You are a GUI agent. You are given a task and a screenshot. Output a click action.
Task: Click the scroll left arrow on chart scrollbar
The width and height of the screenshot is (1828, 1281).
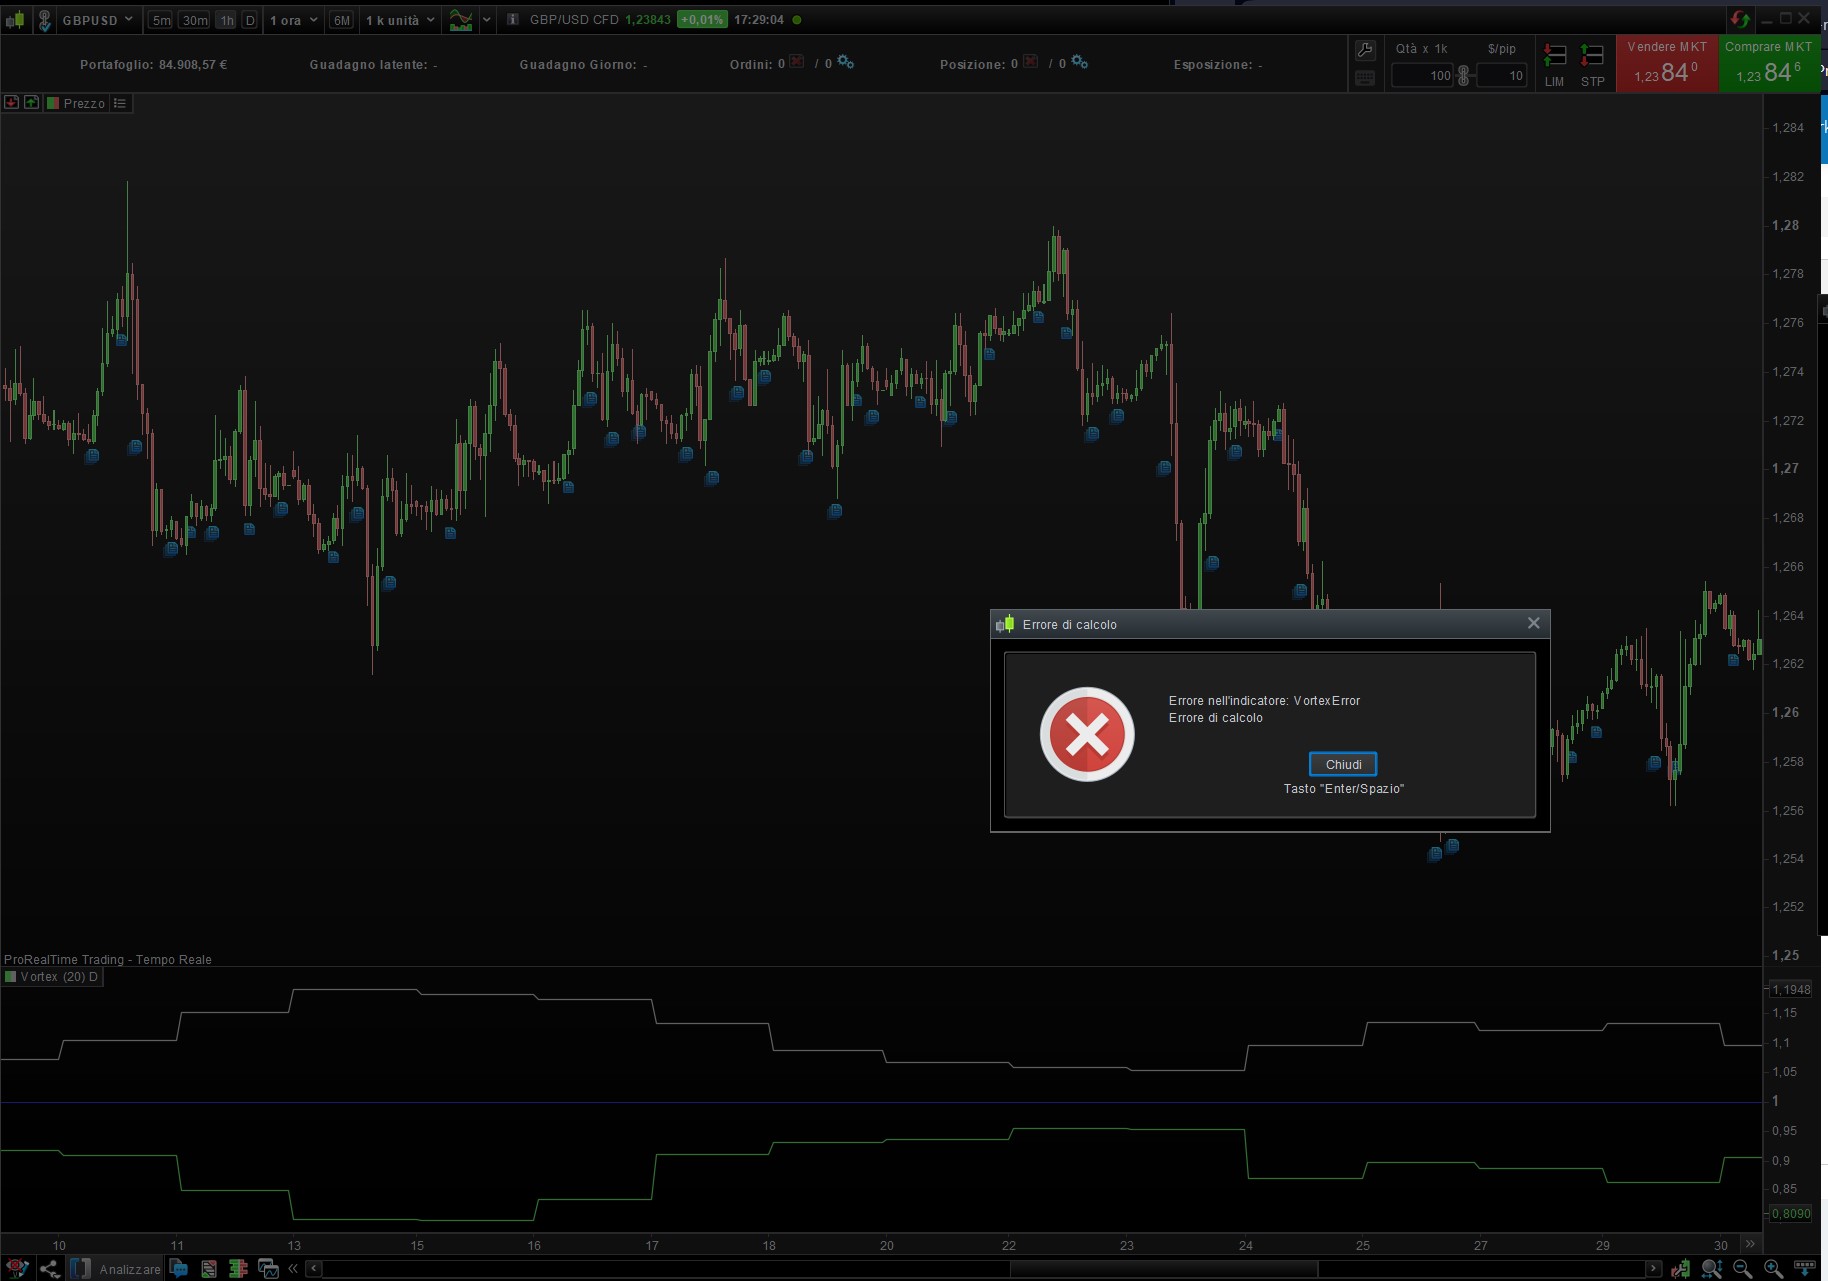[314, 1269]
